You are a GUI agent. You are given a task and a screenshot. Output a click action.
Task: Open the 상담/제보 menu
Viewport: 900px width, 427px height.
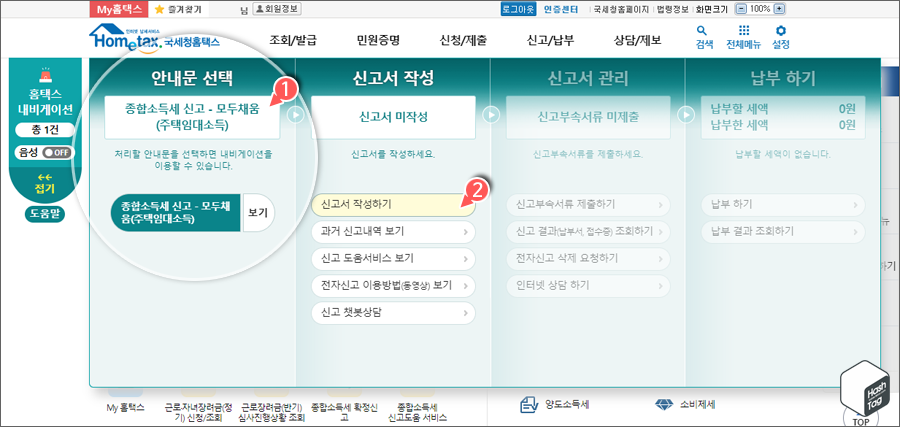point(637,40)
